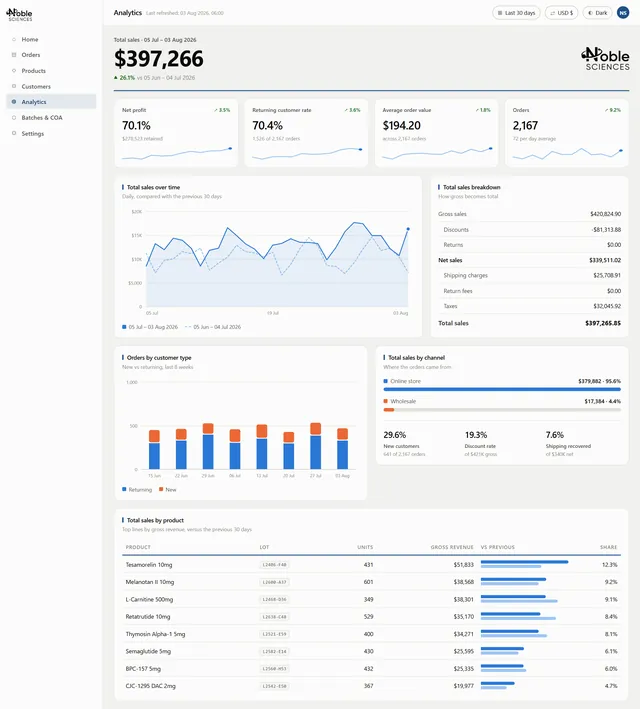Click the blue Online store color square
This screenshot has width=640, height=709.
(386, 381)
